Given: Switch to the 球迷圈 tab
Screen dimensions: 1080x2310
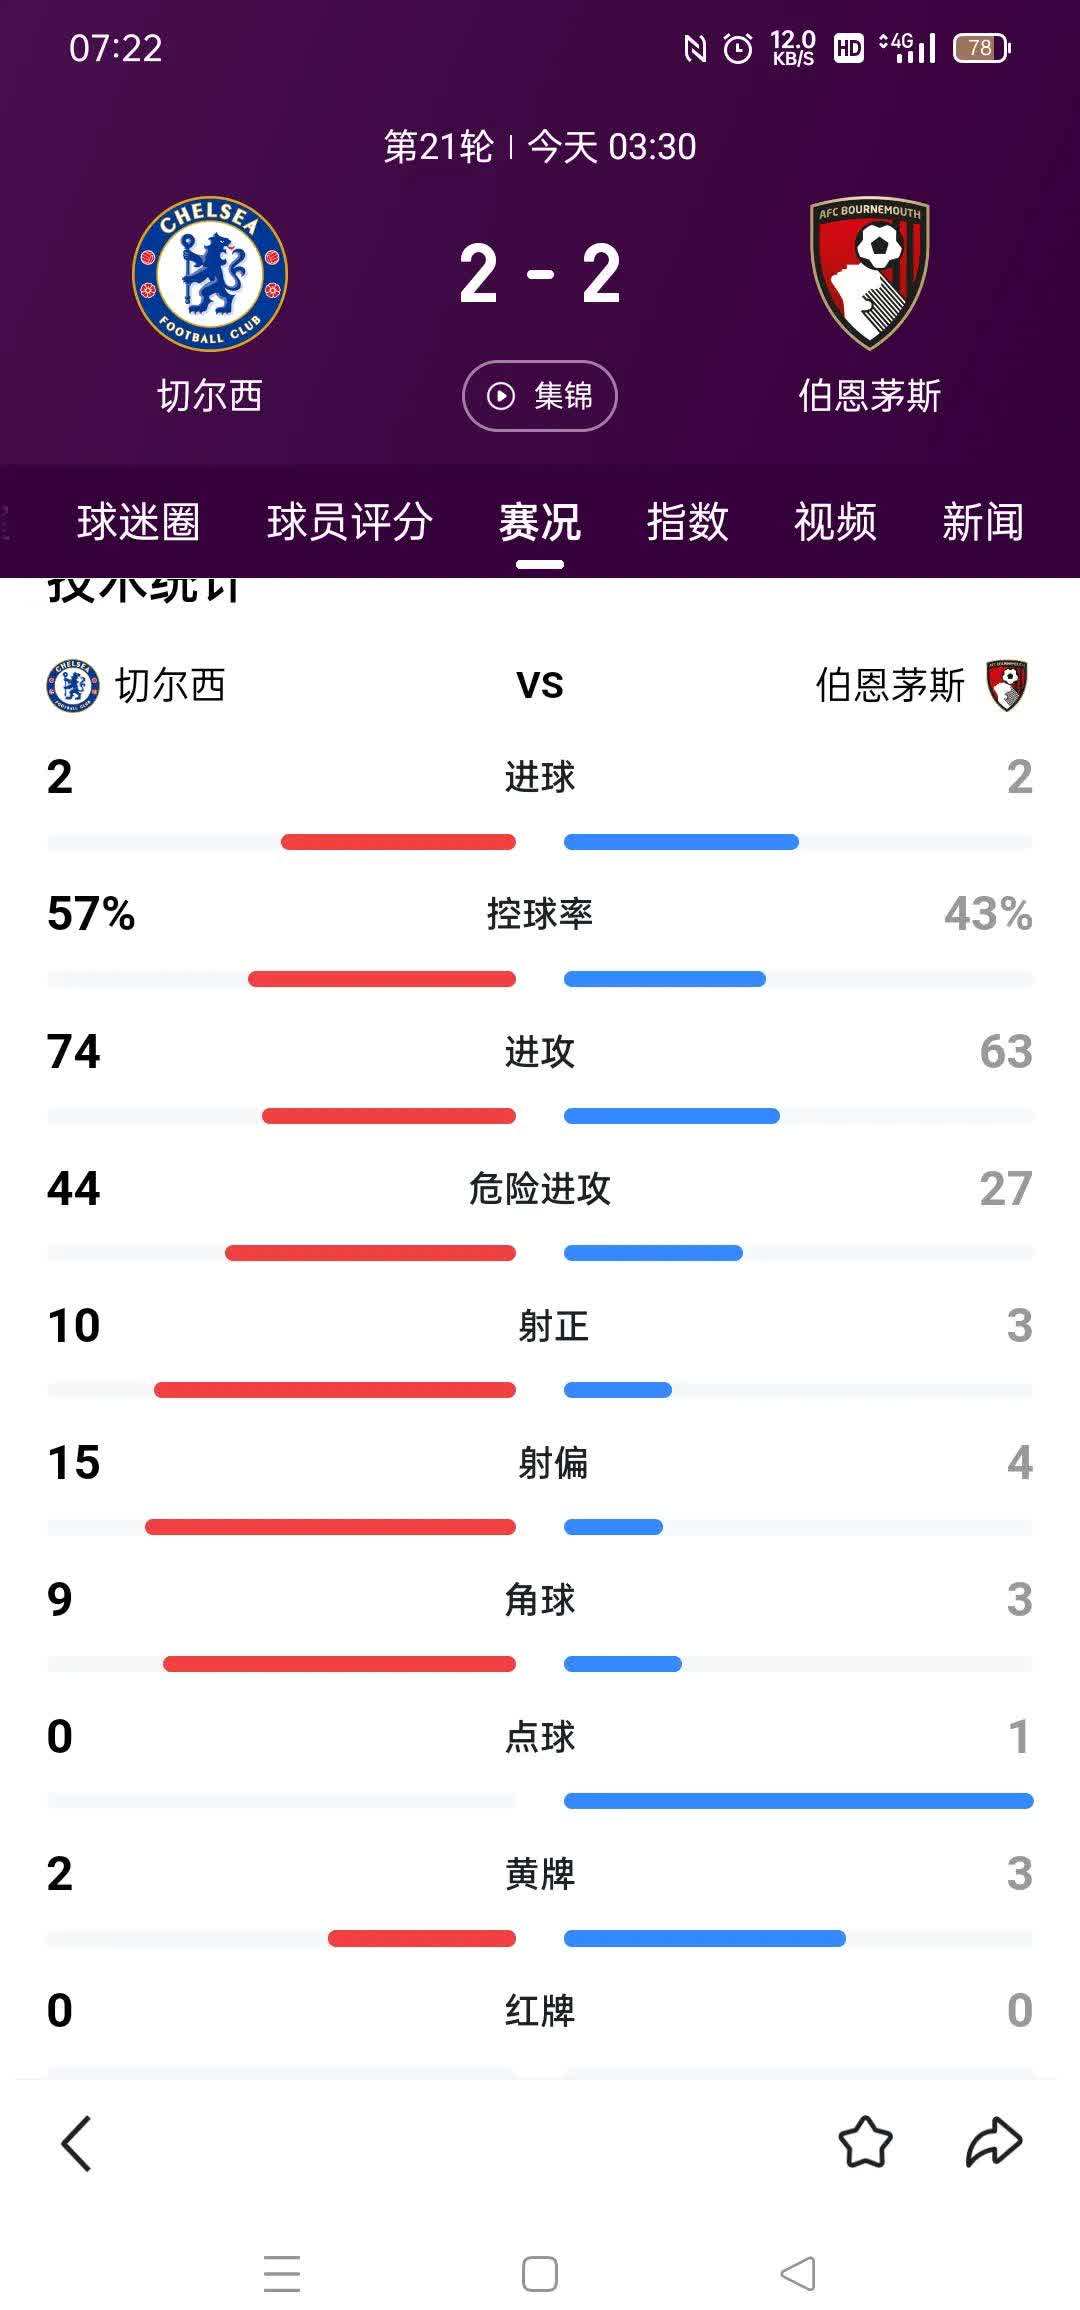Looking at the screenshot, I should (x=138, y=522).
